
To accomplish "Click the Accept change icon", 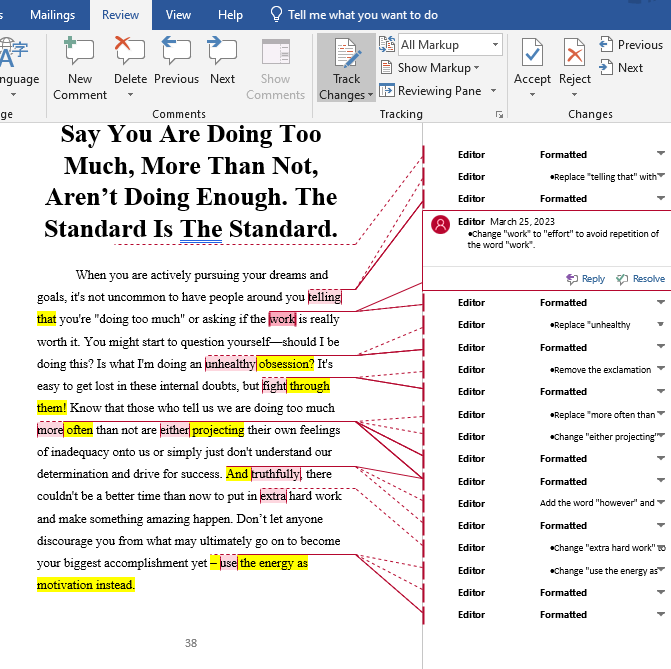I will click(532, 52).
